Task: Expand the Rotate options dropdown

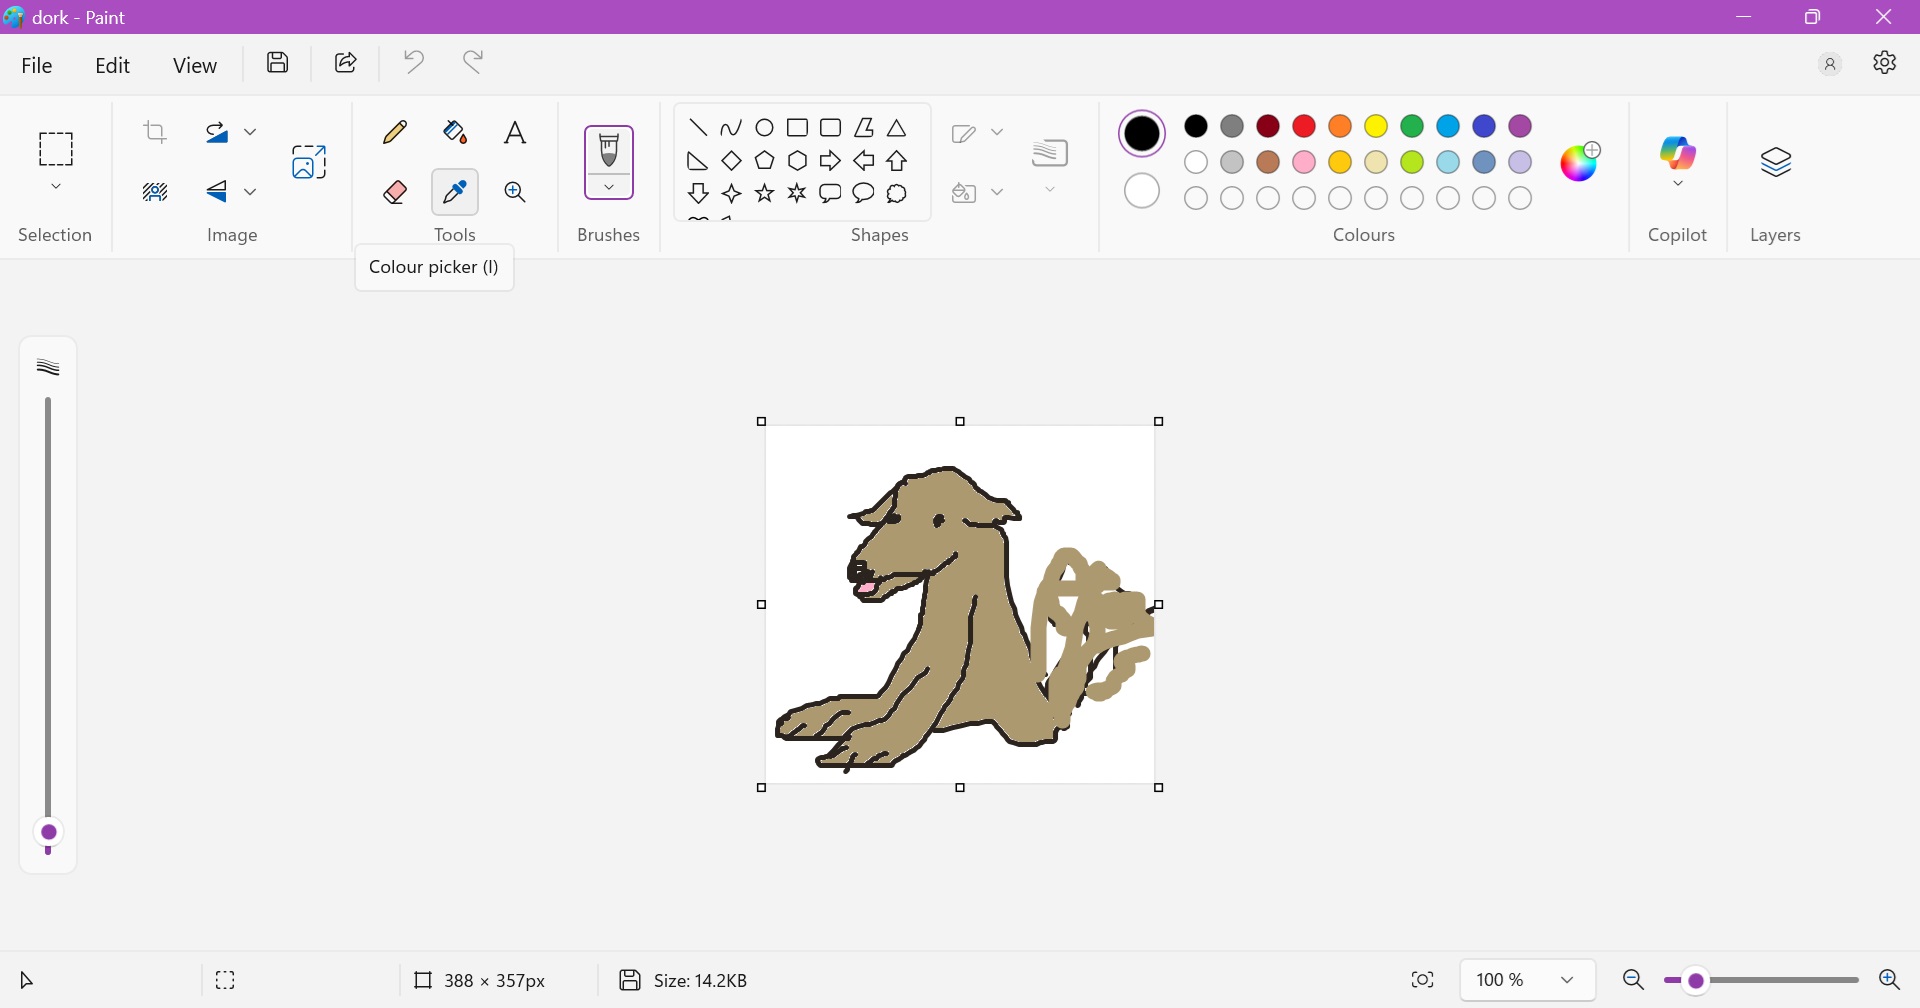Action: pyautogui.click(x=251, y=132)
